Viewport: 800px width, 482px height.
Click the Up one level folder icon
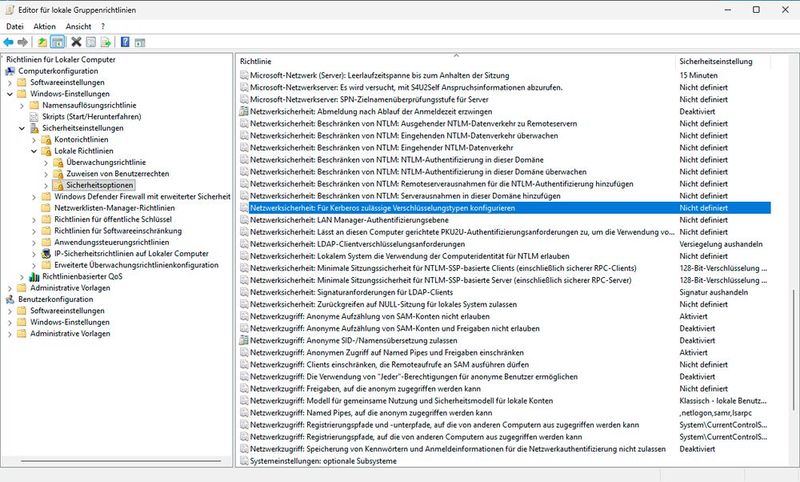(x=42, y=42)
